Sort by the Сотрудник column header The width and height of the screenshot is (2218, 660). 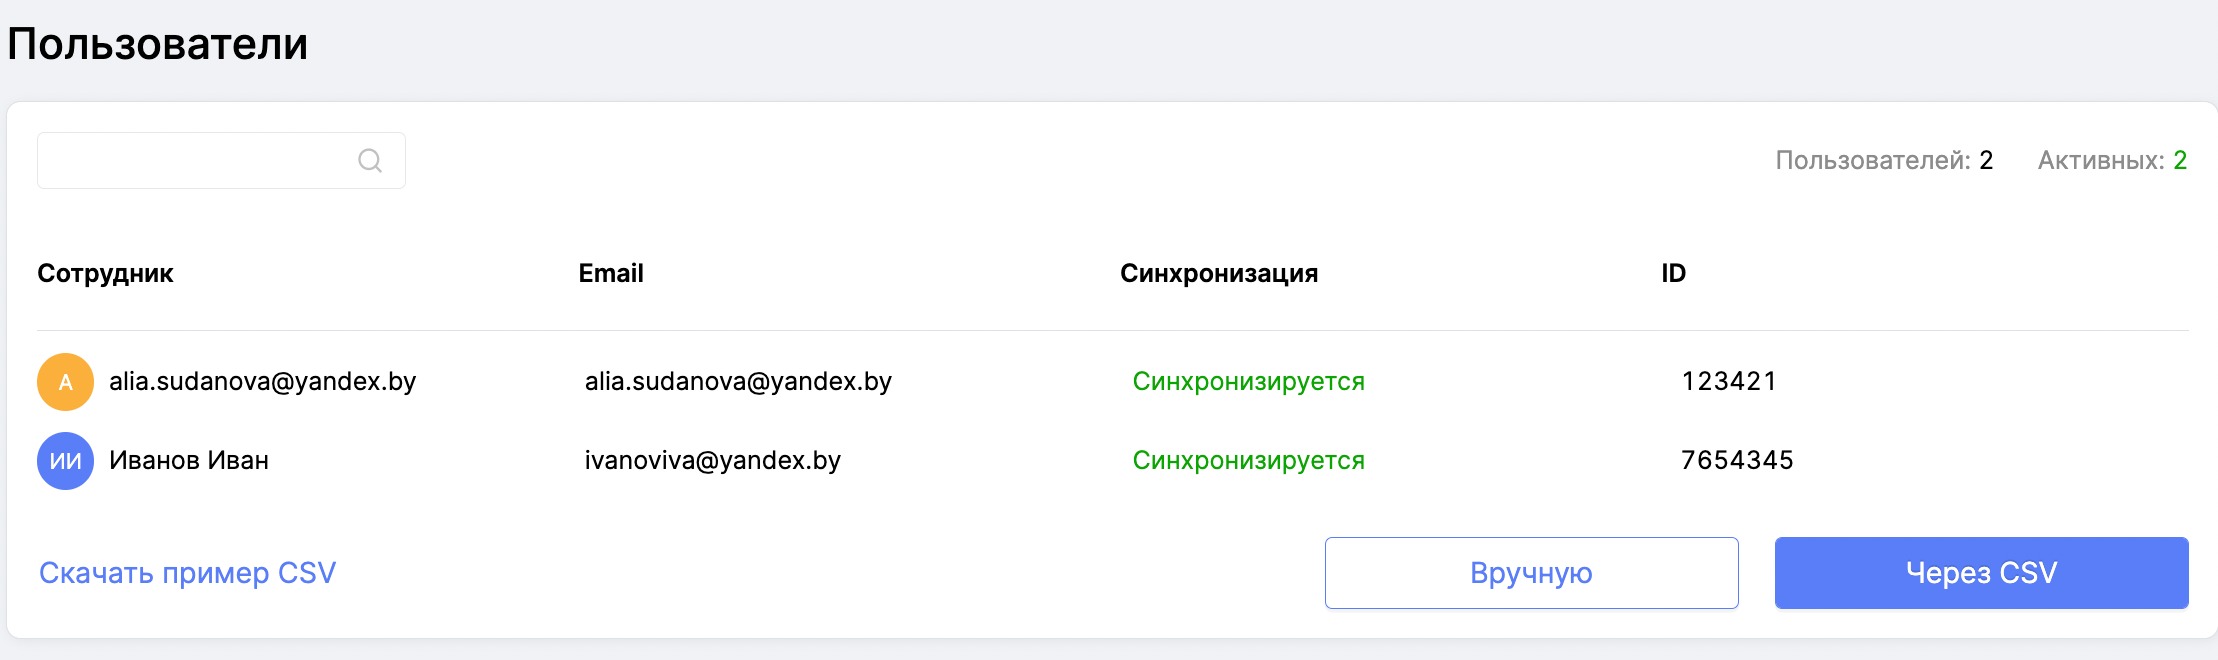pyautogui.click(x=105, y=273)
